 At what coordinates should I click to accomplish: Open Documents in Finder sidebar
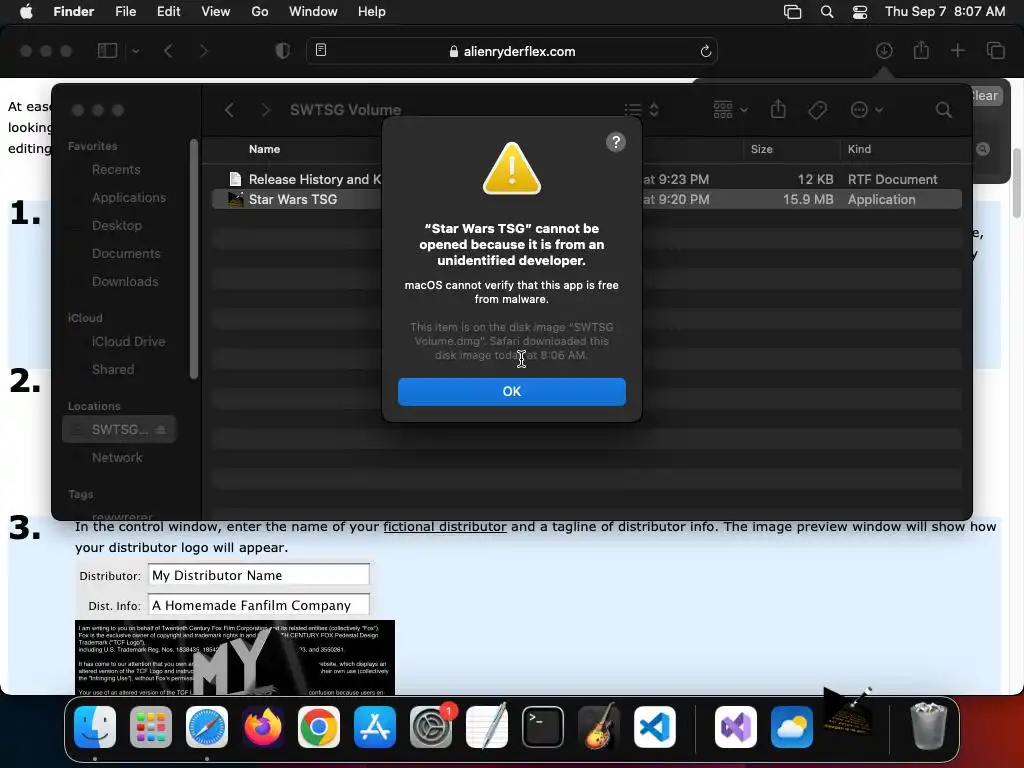125,253
